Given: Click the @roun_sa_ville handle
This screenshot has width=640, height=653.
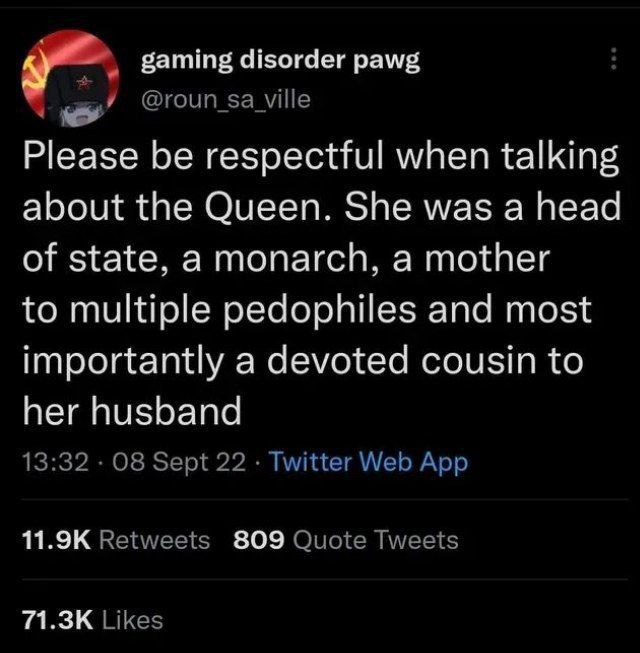Looking at the screenshot, I should tap(226, 100).
